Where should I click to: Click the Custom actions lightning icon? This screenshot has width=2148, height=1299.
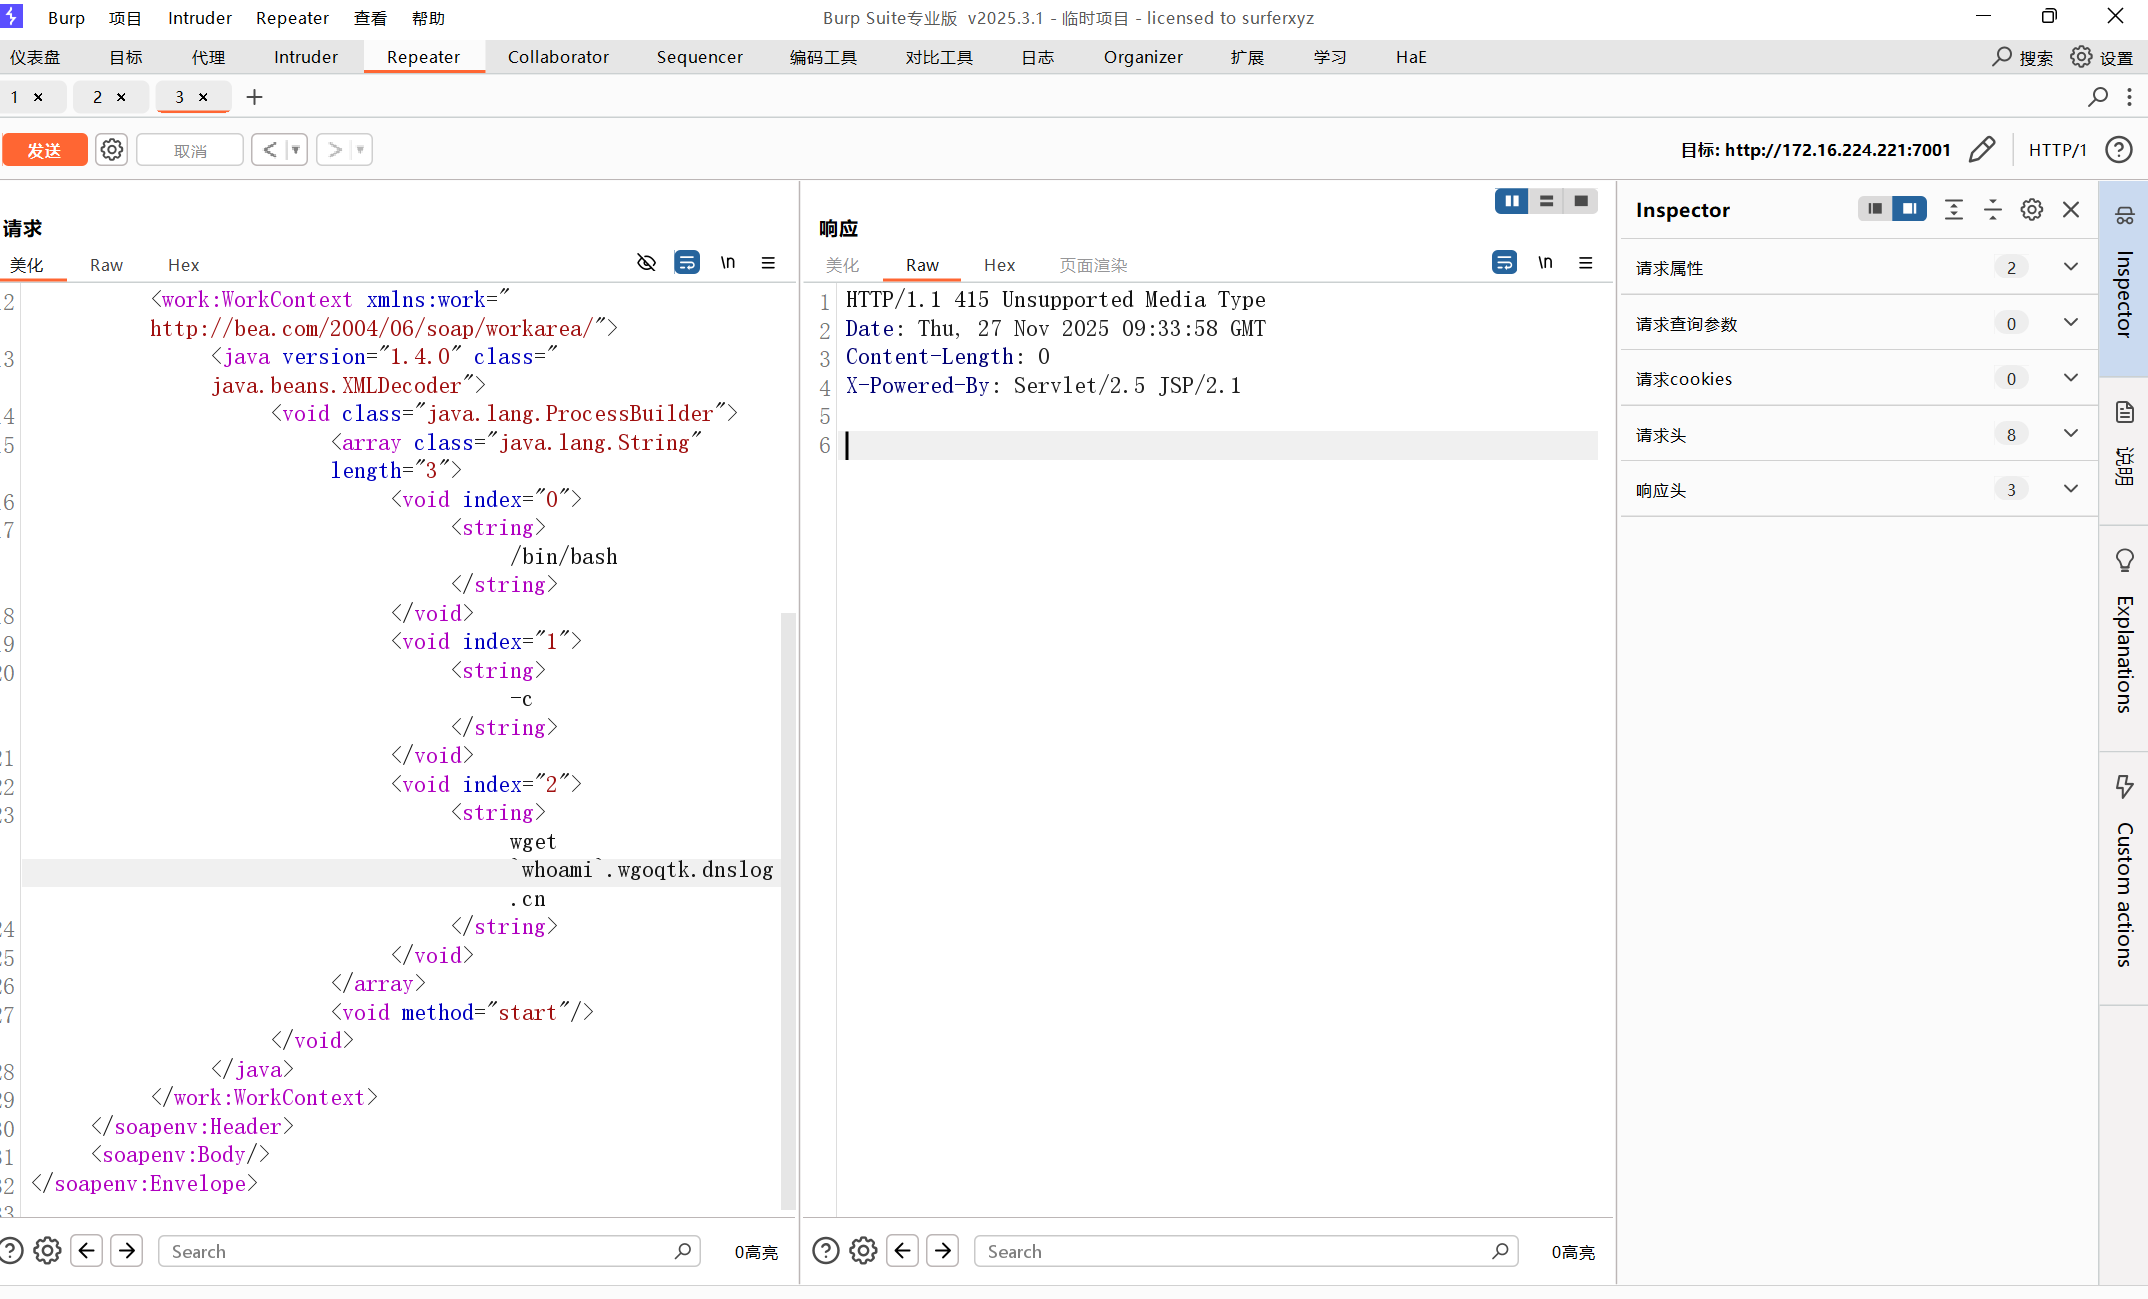point(2124,786)
